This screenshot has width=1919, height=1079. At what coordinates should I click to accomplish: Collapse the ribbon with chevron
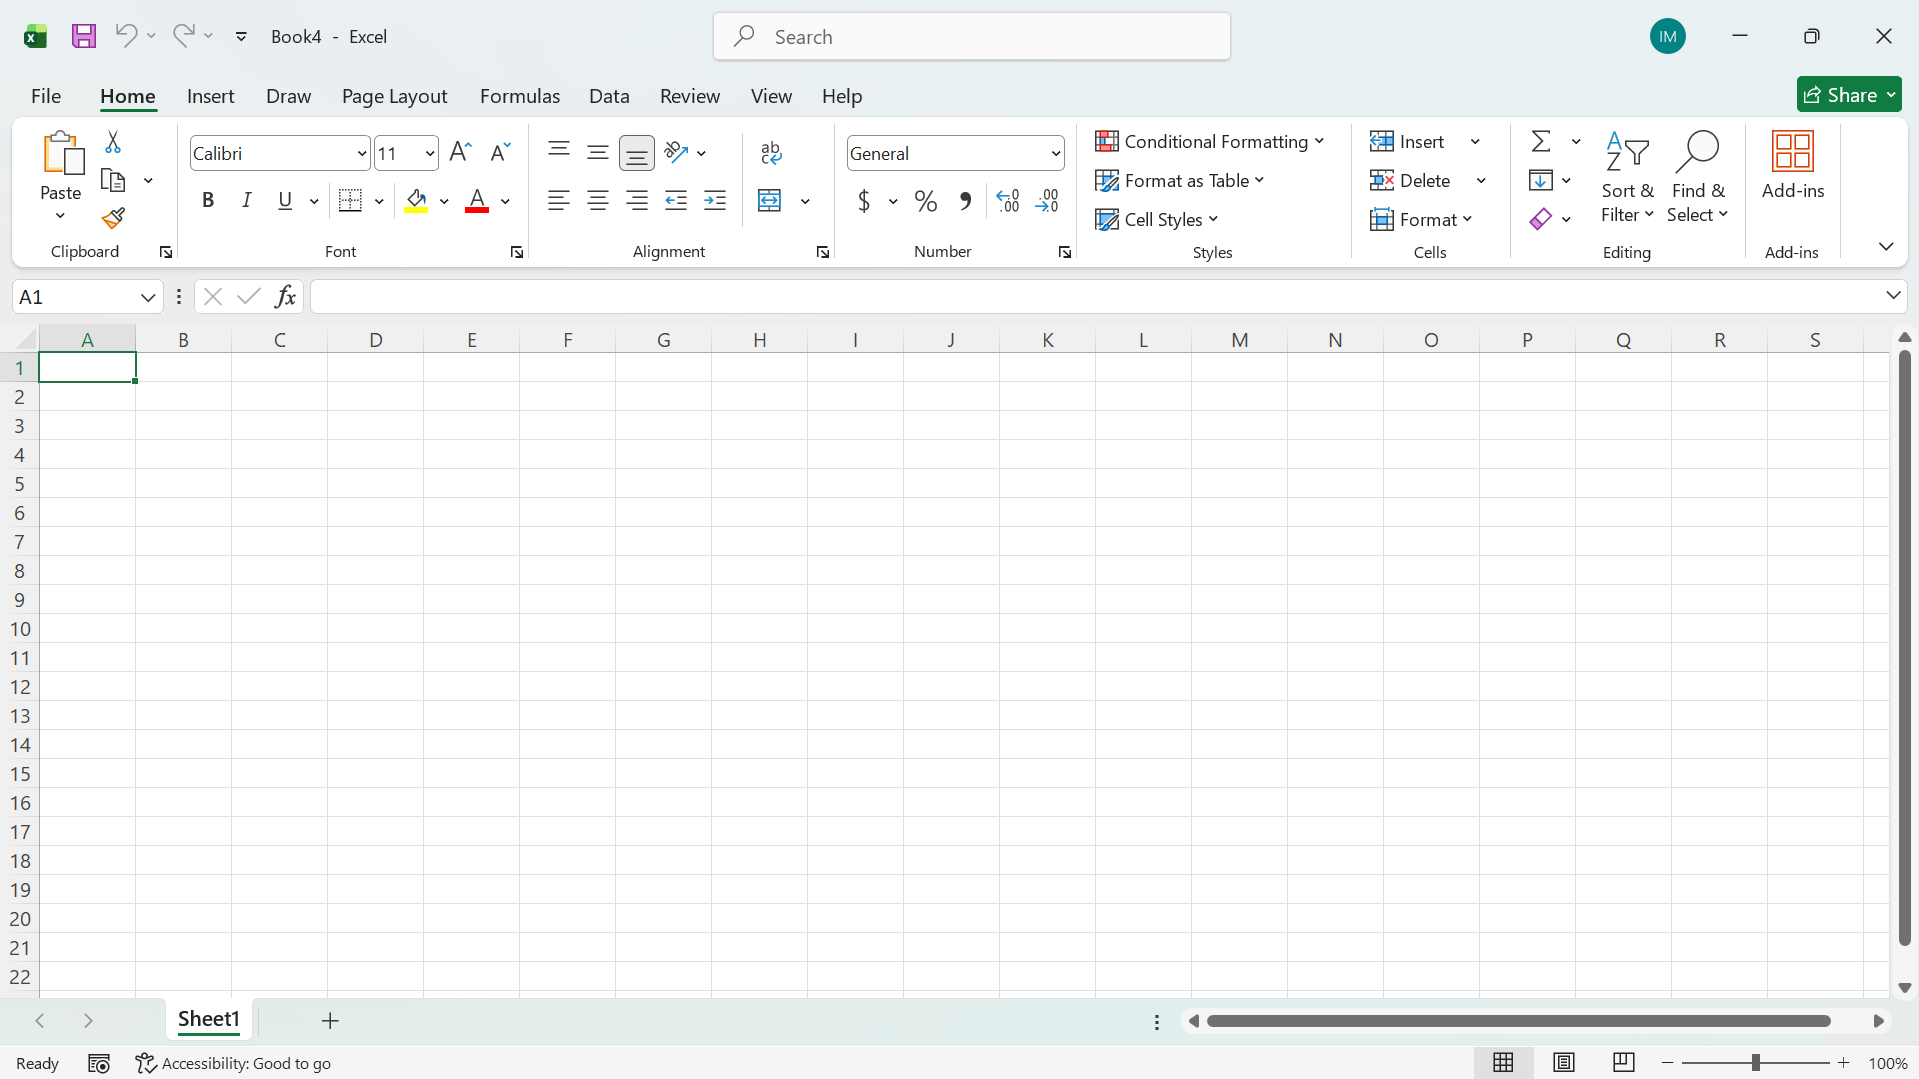[1886, 246]
